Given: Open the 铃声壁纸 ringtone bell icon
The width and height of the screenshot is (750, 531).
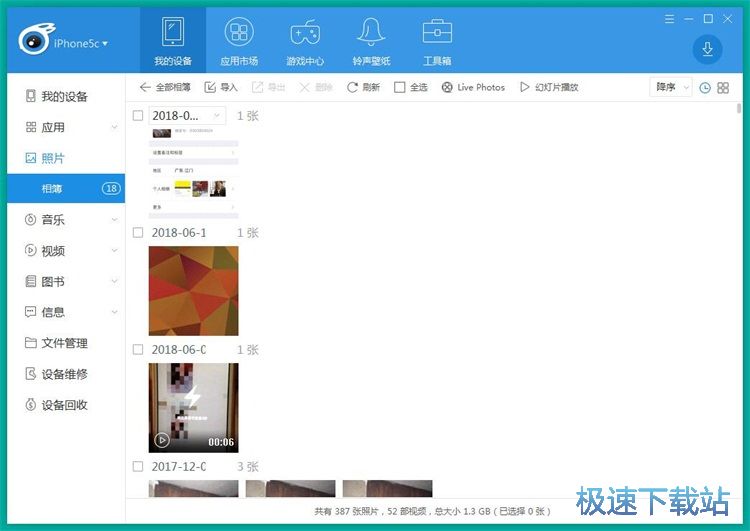Looking at the screenshot, I should (371, 33).
